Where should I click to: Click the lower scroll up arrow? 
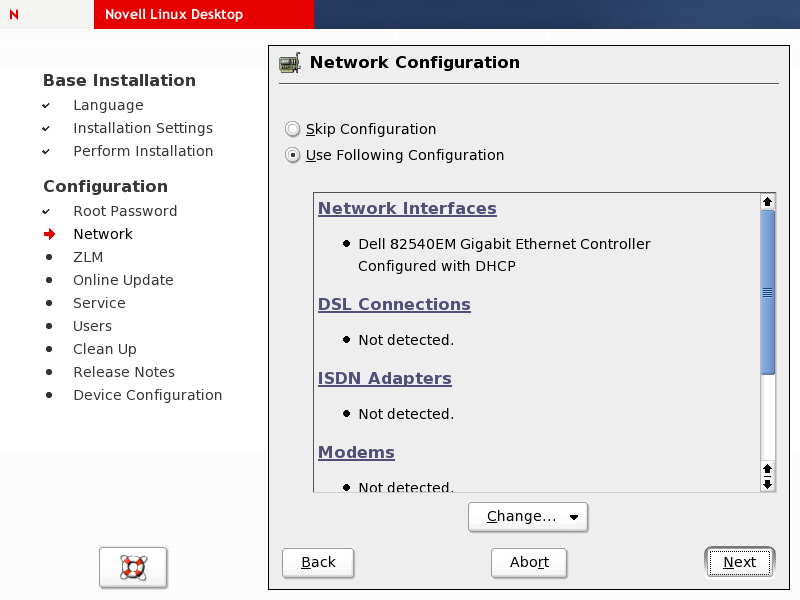[x=768, y=468]
